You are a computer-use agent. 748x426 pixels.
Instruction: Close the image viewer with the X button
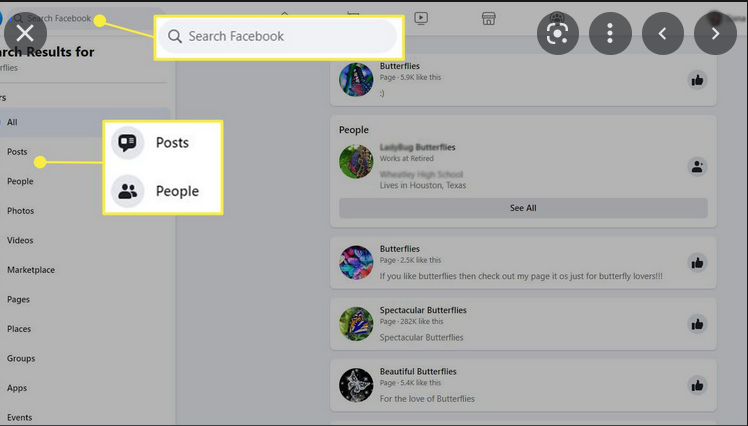(25, 33)
